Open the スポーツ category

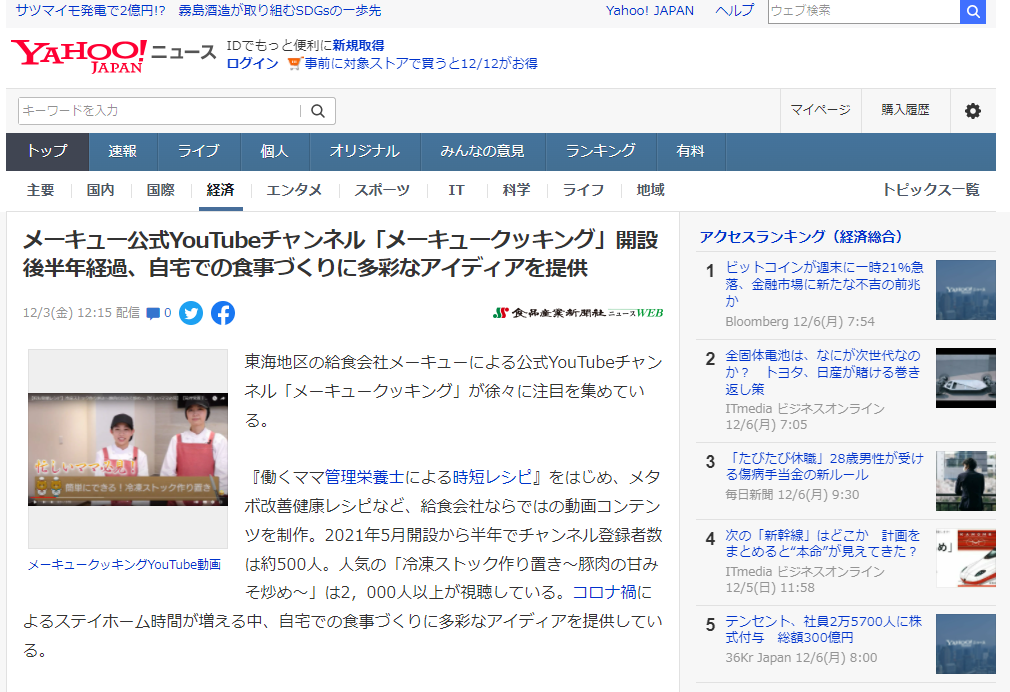pos(382,190)
